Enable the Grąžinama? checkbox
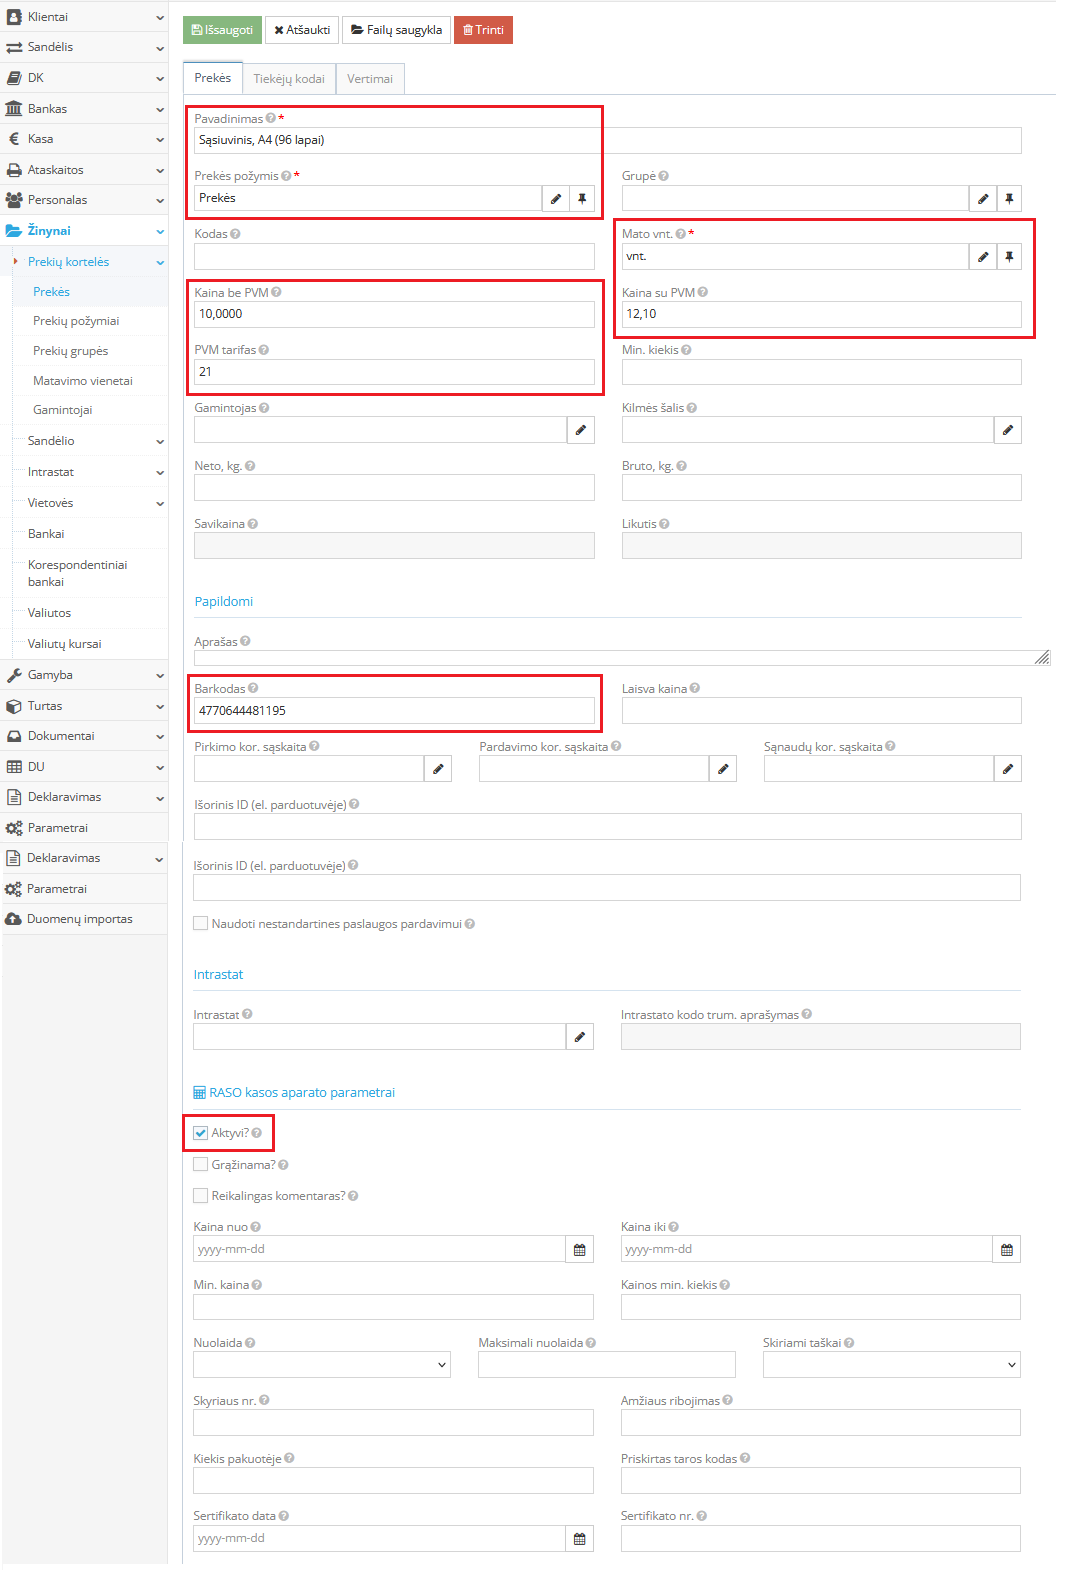The height and width of the screenshot is (1570, 1066). click(x=201, y=1165)
